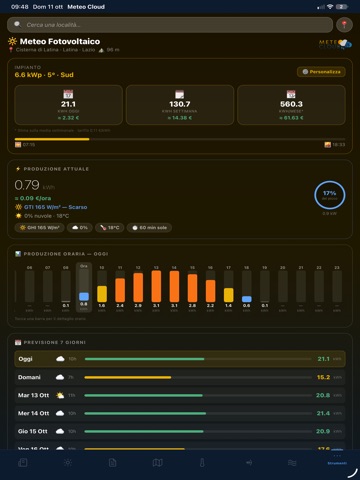Tap the sunset icon at 18:33

tap(328, 145)
